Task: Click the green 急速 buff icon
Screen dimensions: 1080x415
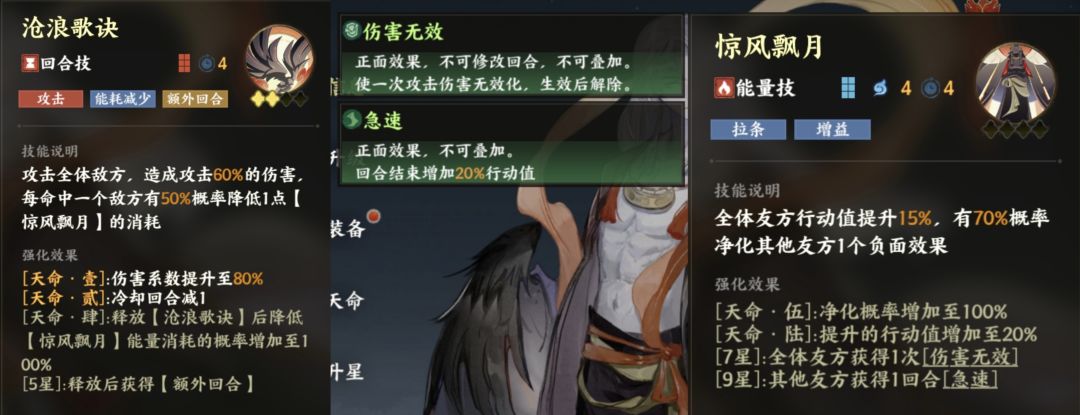Action: (352, 120)
